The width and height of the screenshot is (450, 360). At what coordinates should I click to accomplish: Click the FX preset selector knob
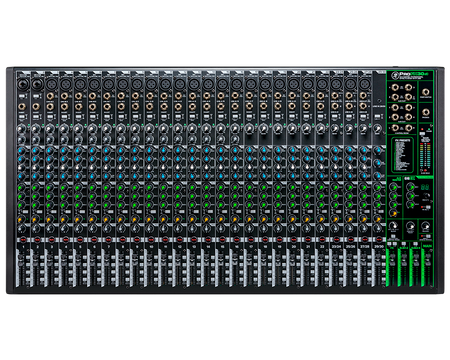(x=427, y=196)
